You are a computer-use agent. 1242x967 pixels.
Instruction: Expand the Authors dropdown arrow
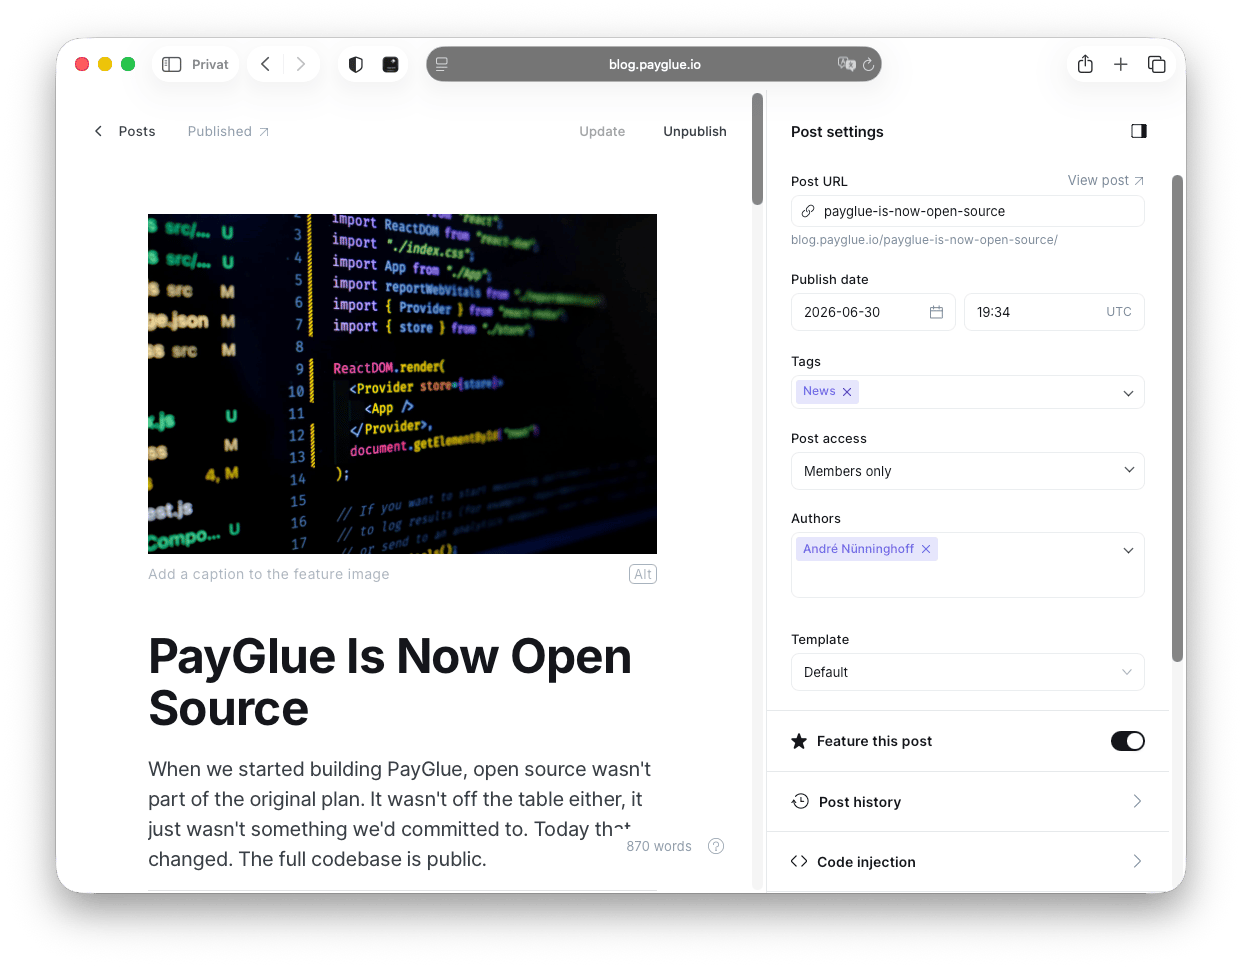coord(1128,550)
